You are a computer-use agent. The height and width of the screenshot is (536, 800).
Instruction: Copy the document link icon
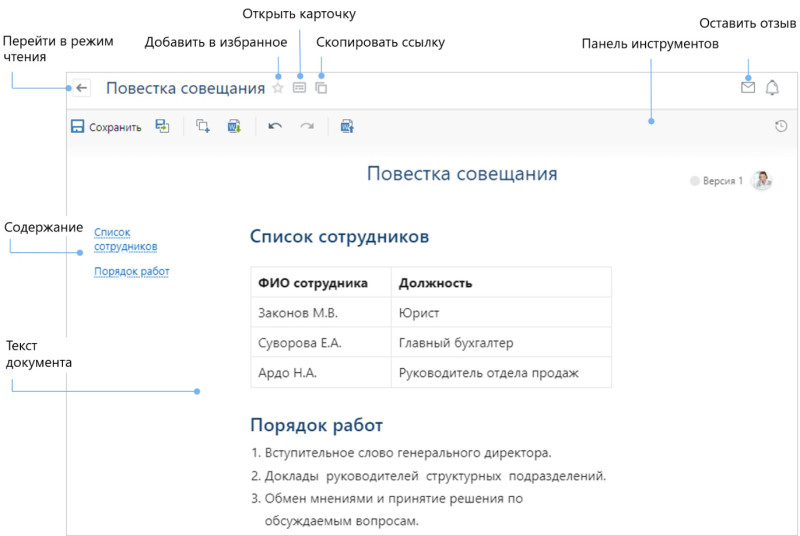pyautogui.click(x=321, y=88)
